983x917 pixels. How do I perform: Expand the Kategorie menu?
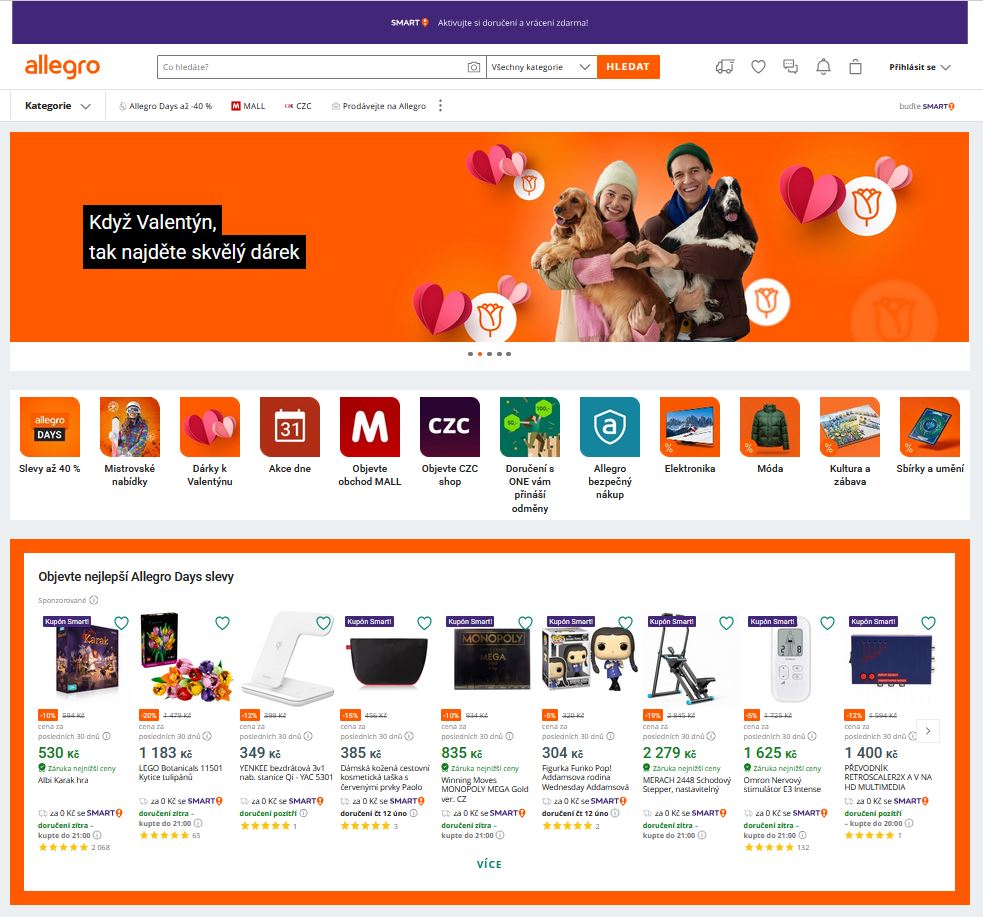point(58,106)
